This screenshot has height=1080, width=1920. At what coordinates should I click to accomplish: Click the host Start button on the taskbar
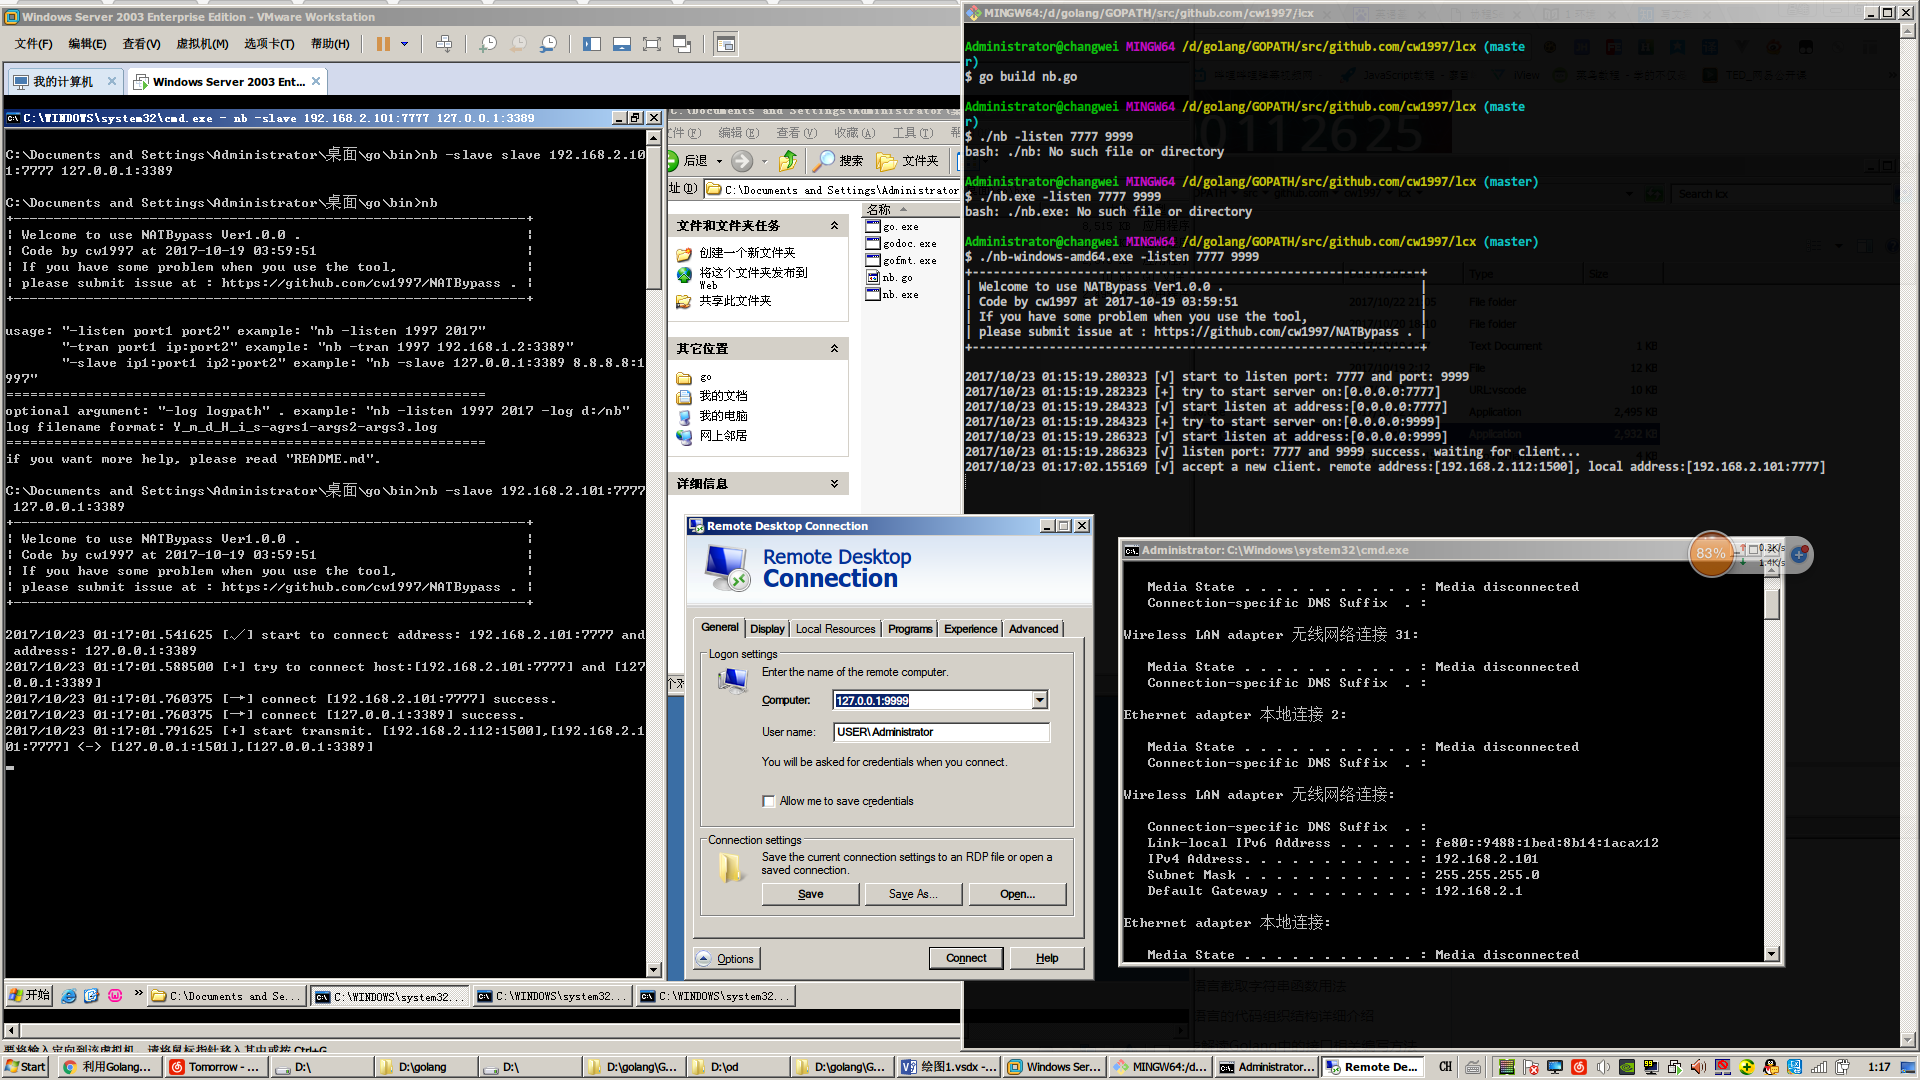coord(26,1067)
